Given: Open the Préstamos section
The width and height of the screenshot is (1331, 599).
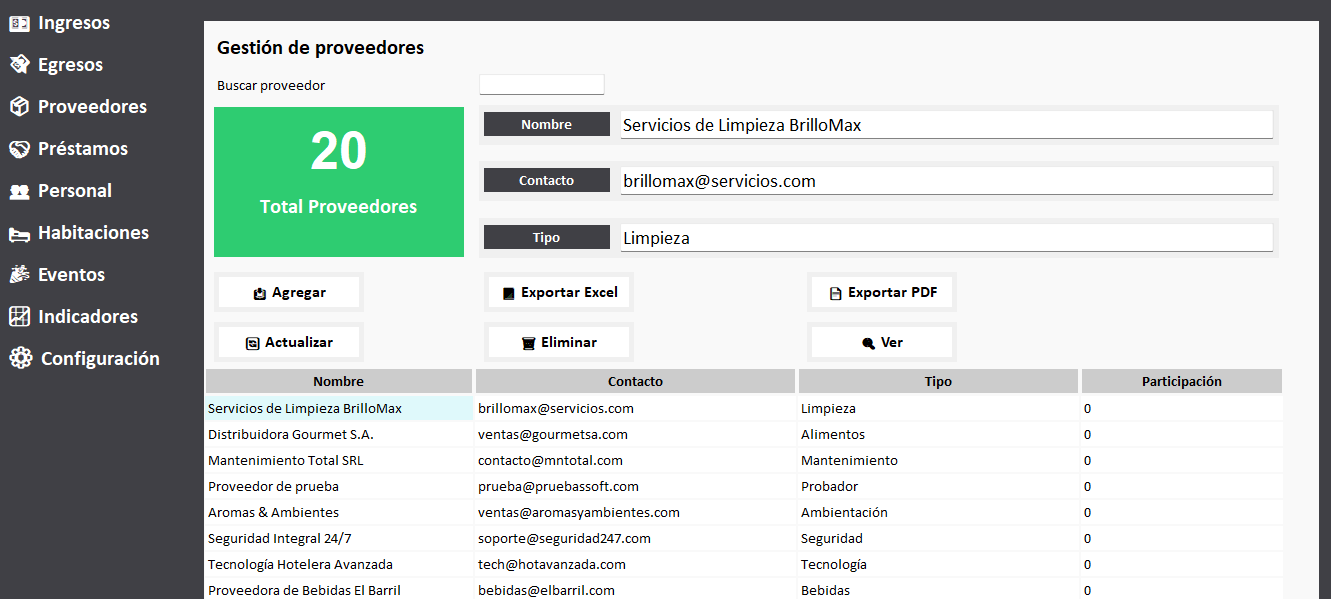Looking at the screenshot, I should [x=83, y=149].
